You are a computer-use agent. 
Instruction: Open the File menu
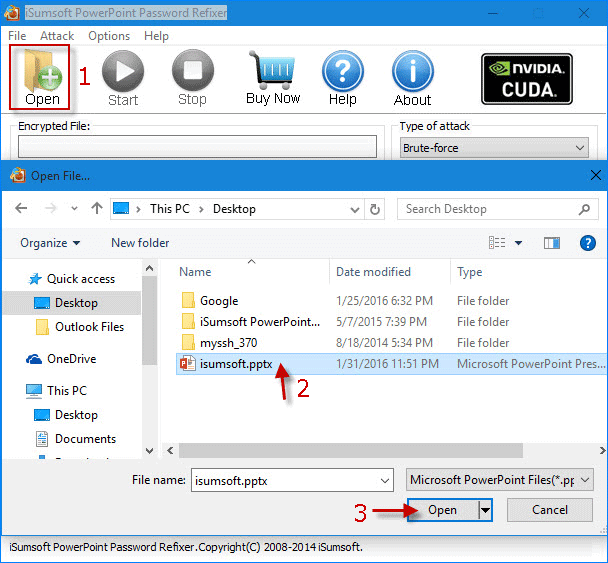[x=17, y=36]
